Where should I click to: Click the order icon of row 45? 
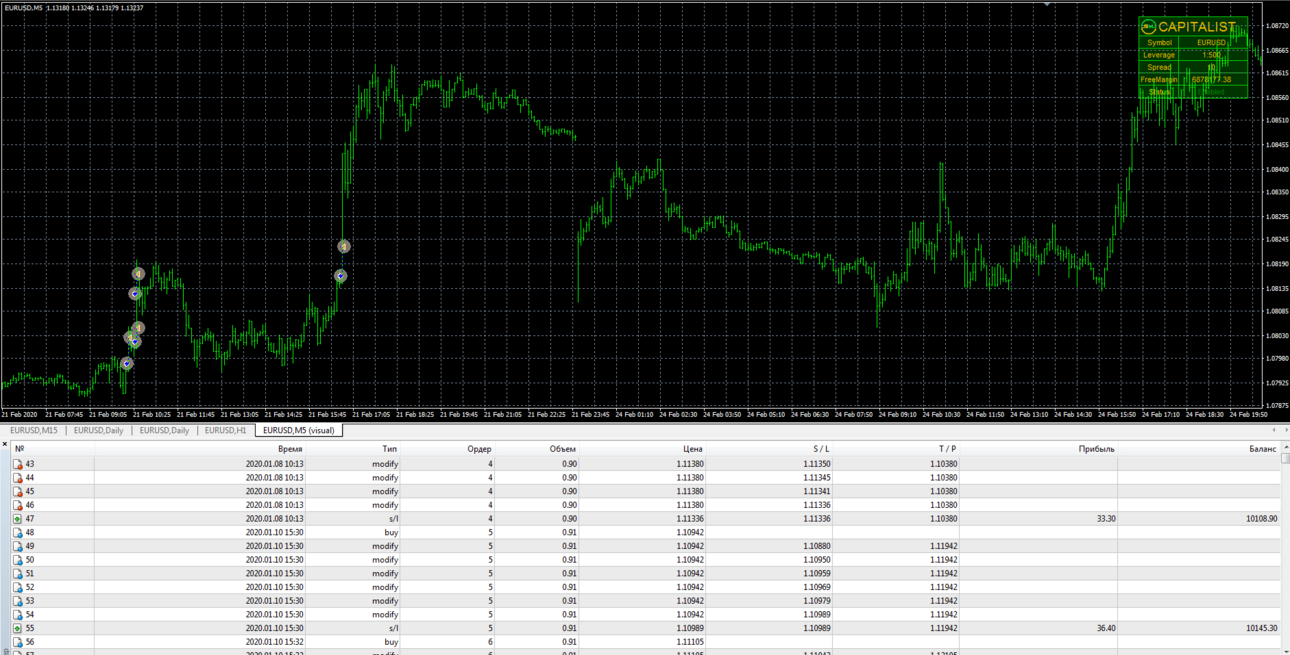18,491
